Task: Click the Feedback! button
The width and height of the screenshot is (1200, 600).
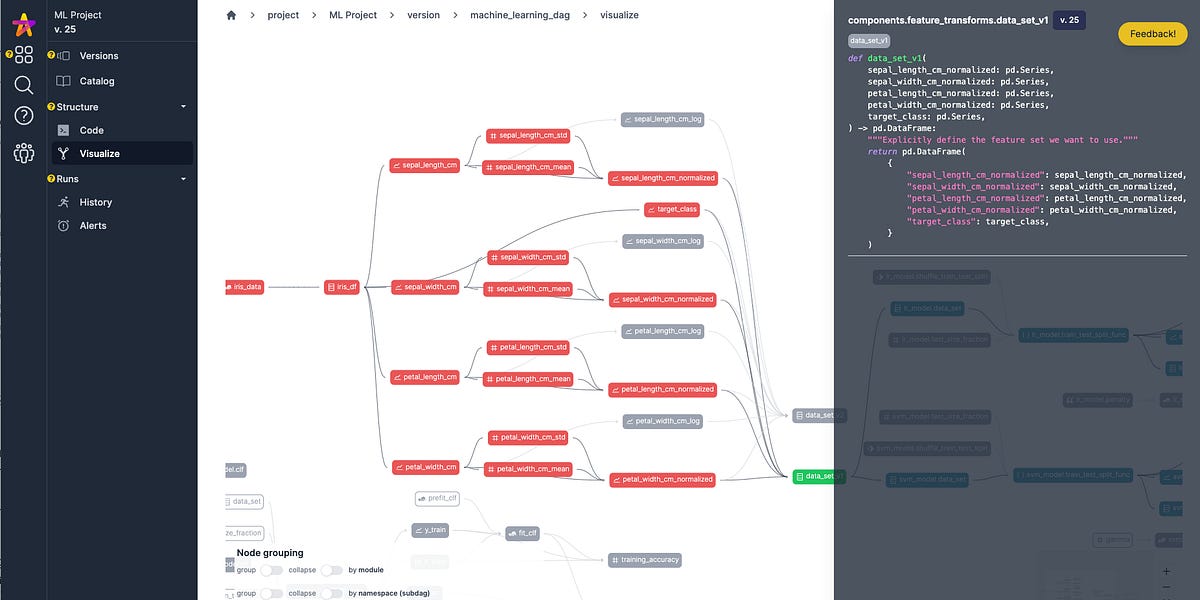Action: [1152, 33]
